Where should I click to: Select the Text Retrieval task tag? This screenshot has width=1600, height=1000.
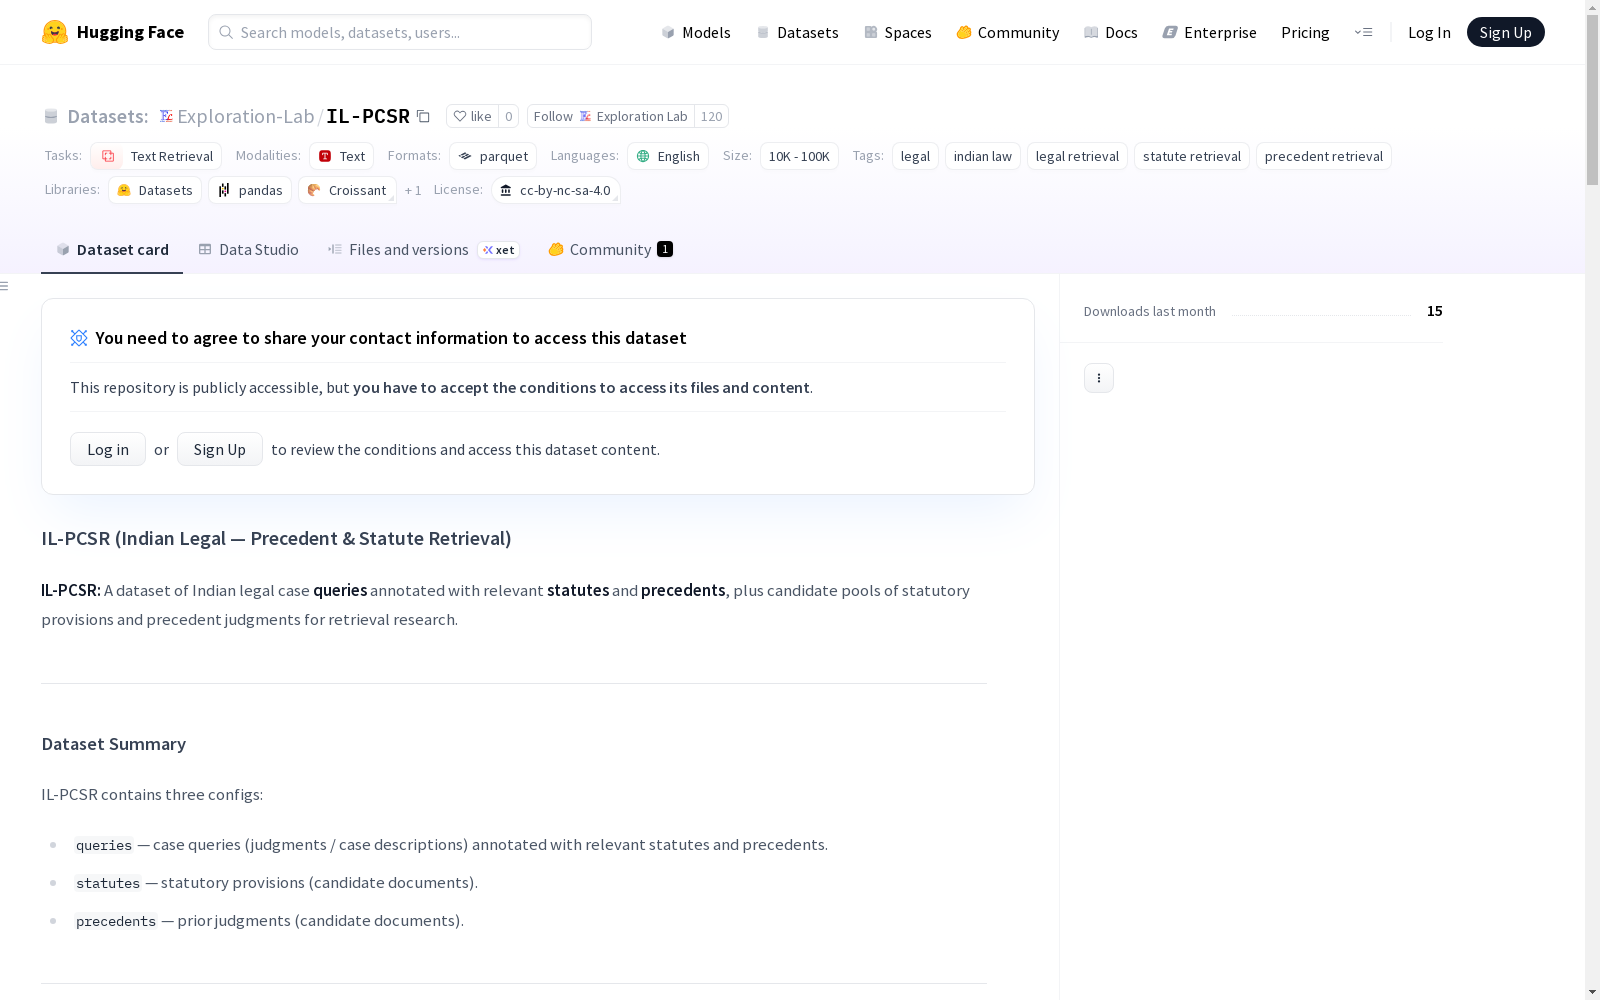point(156,156)
